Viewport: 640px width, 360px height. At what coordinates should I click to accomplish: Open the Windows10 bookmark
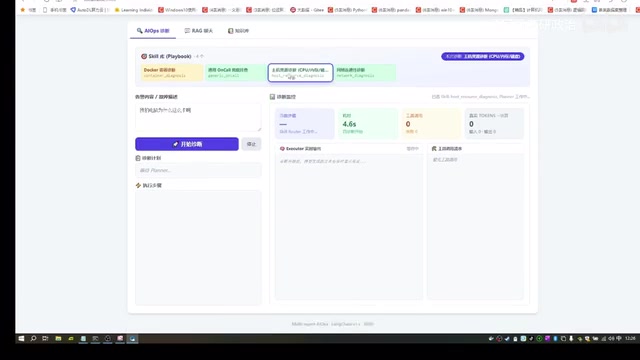(x=177, y=10)
